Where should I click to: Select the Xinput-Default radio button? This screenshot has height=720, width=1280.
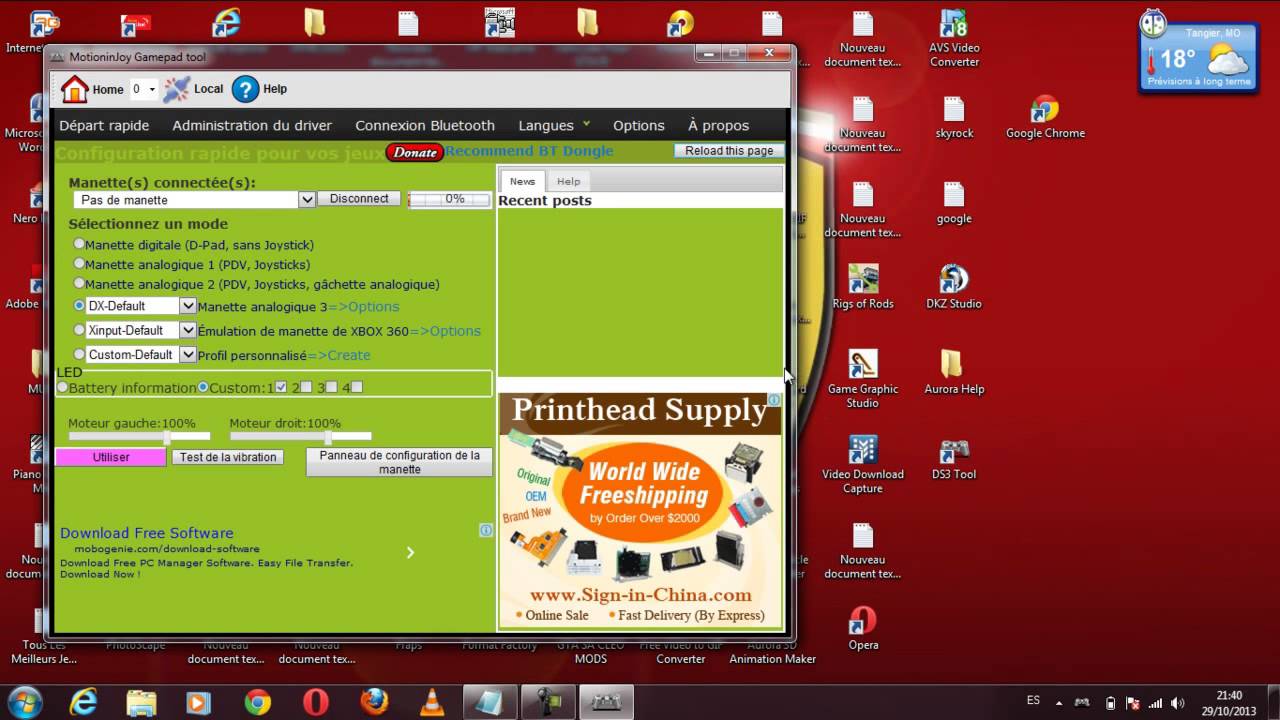79,329
